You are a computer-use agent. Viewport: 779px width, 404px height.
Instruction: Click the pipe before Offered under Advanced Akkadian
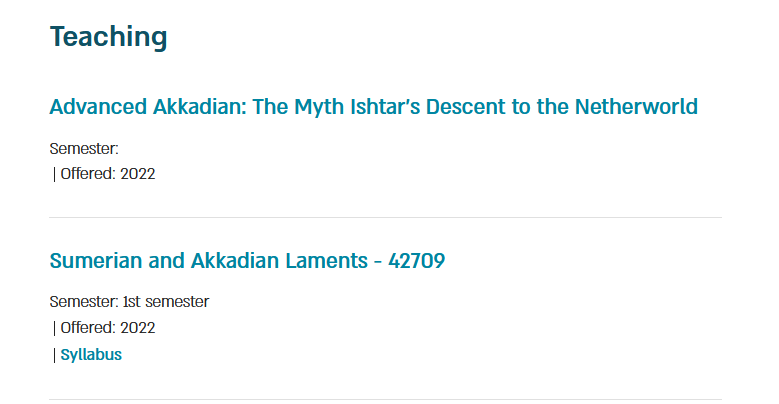click(54, 174)
